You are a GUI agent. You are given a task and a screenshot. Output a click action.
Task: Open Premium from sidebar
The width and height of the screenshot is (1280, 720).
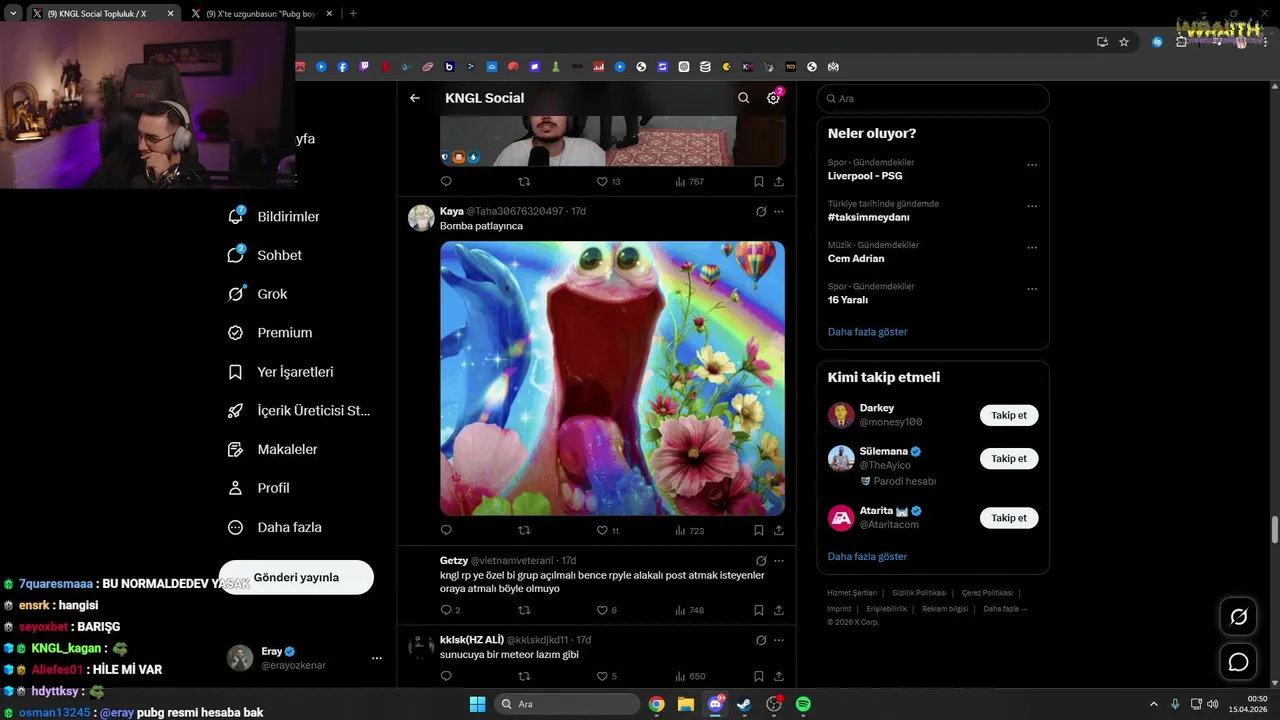270,333
